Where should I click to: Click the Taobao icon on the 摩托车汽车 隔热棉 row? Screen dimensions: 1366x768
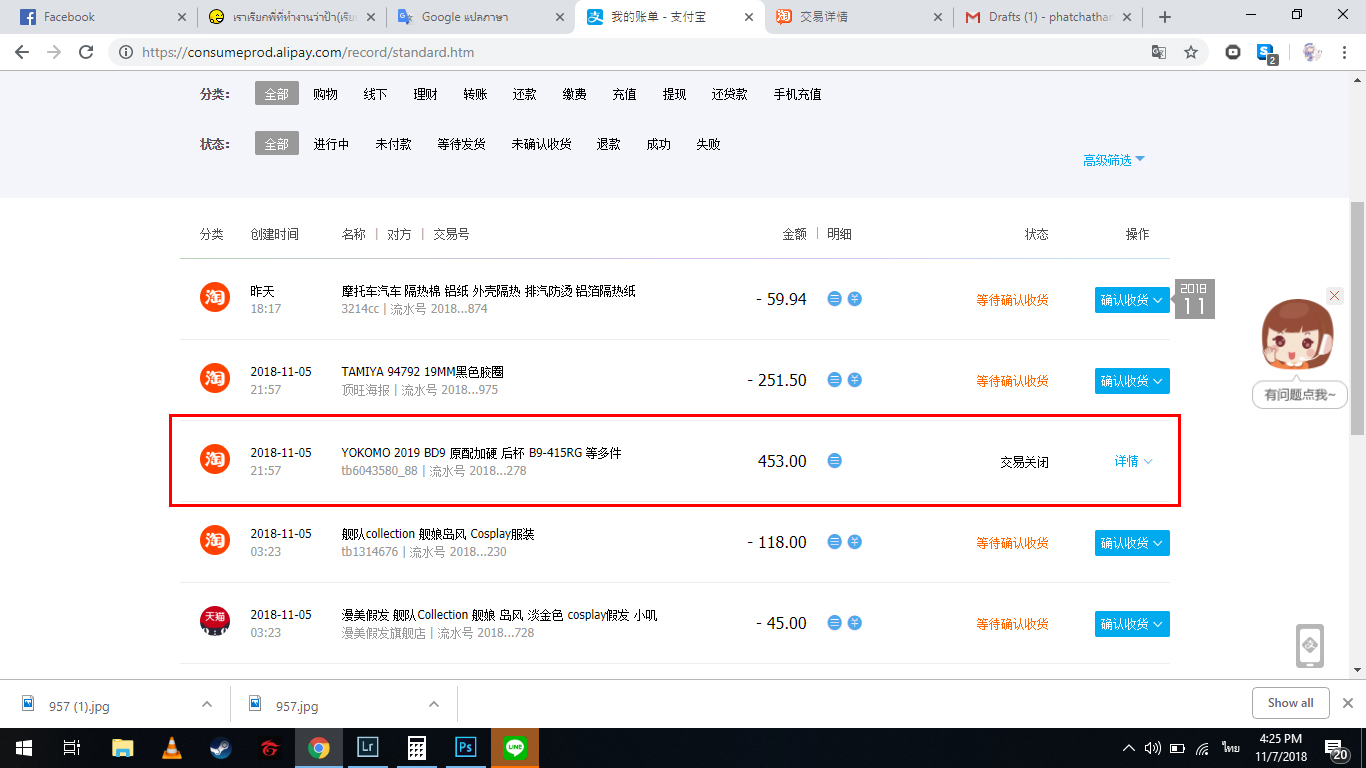point(215,297)
